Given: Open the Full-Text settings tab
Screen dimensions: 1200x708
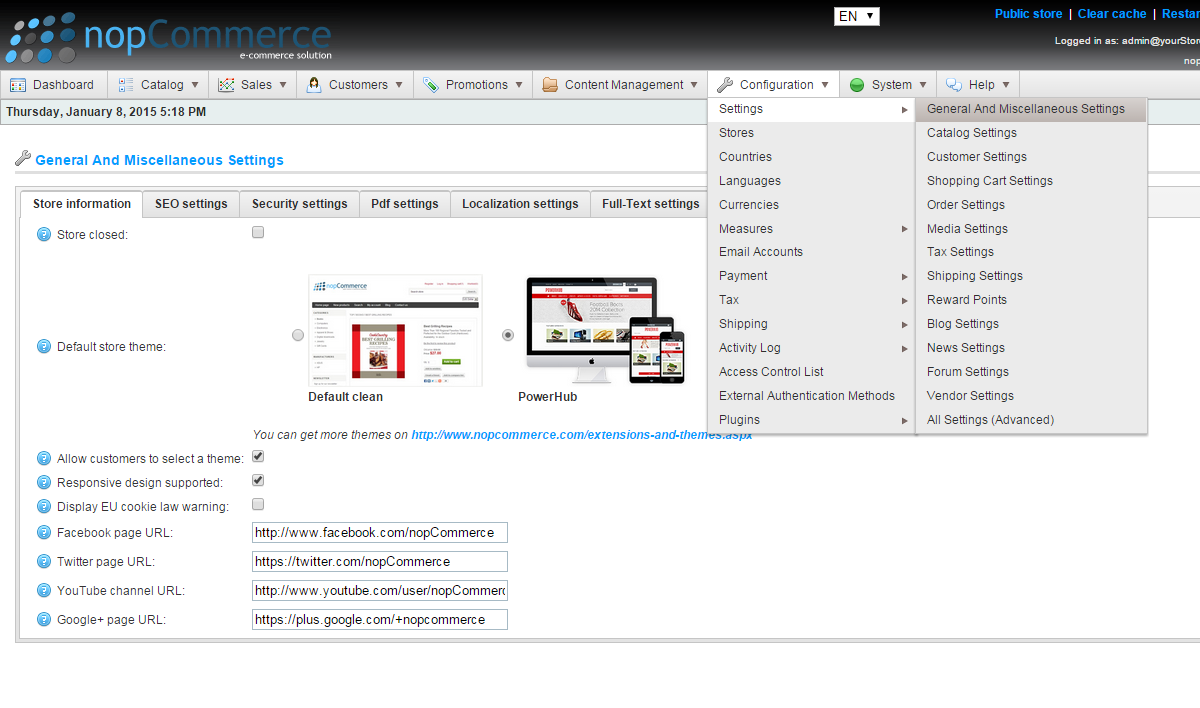Looking at the screenshot, I should click(x=650, y=204).
